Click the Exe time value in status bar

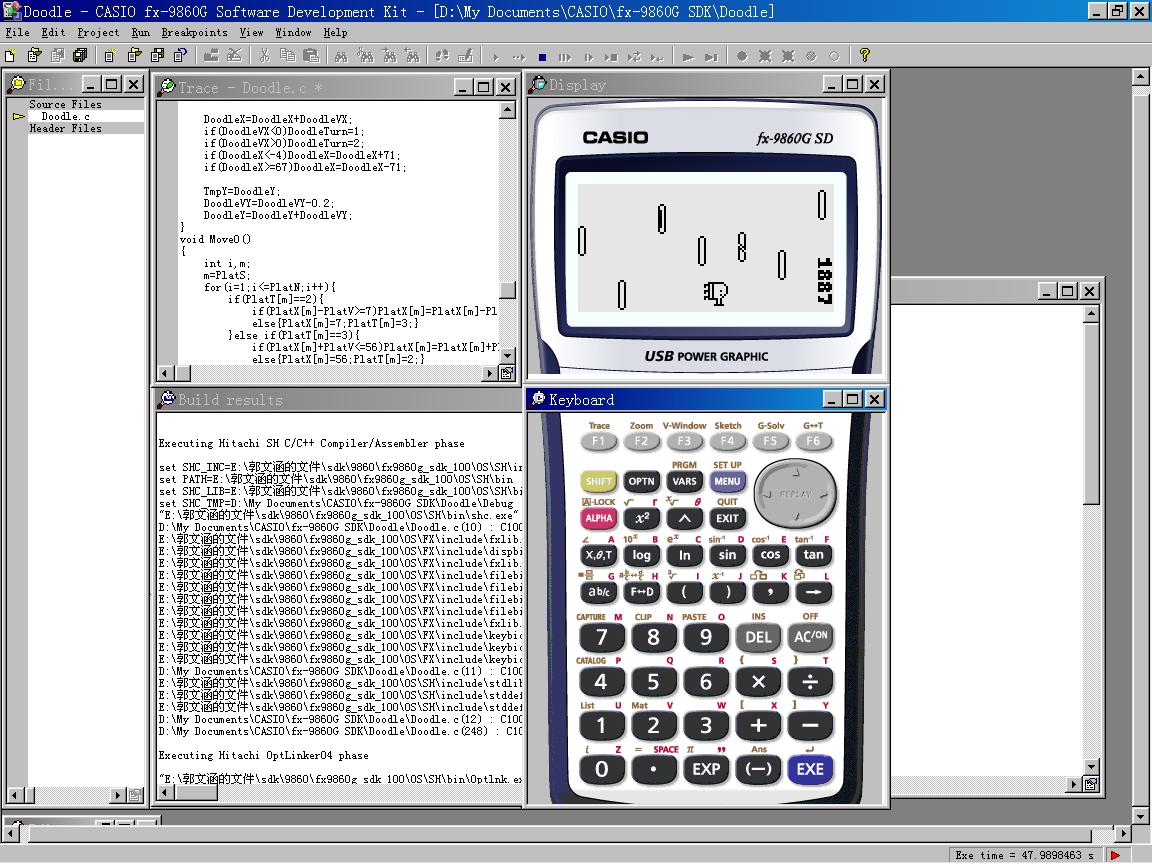pyautogui.click(x=1024, y=855)
